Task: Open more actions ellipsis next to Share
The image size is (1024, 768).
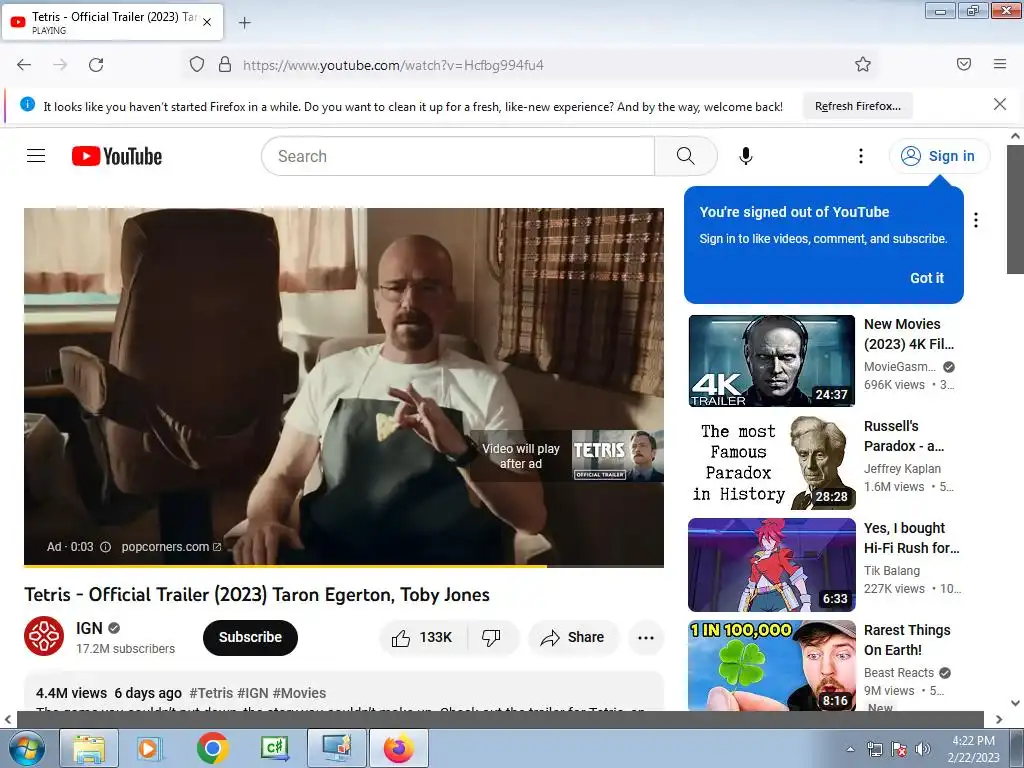Action: click(646, 638)
